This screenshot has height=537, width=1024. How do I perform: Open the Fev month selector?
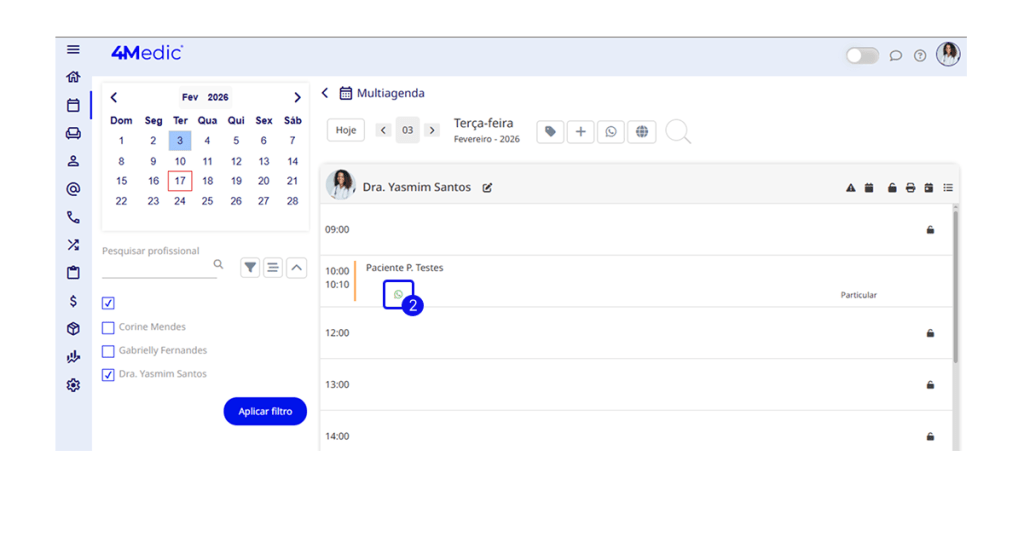189,98
